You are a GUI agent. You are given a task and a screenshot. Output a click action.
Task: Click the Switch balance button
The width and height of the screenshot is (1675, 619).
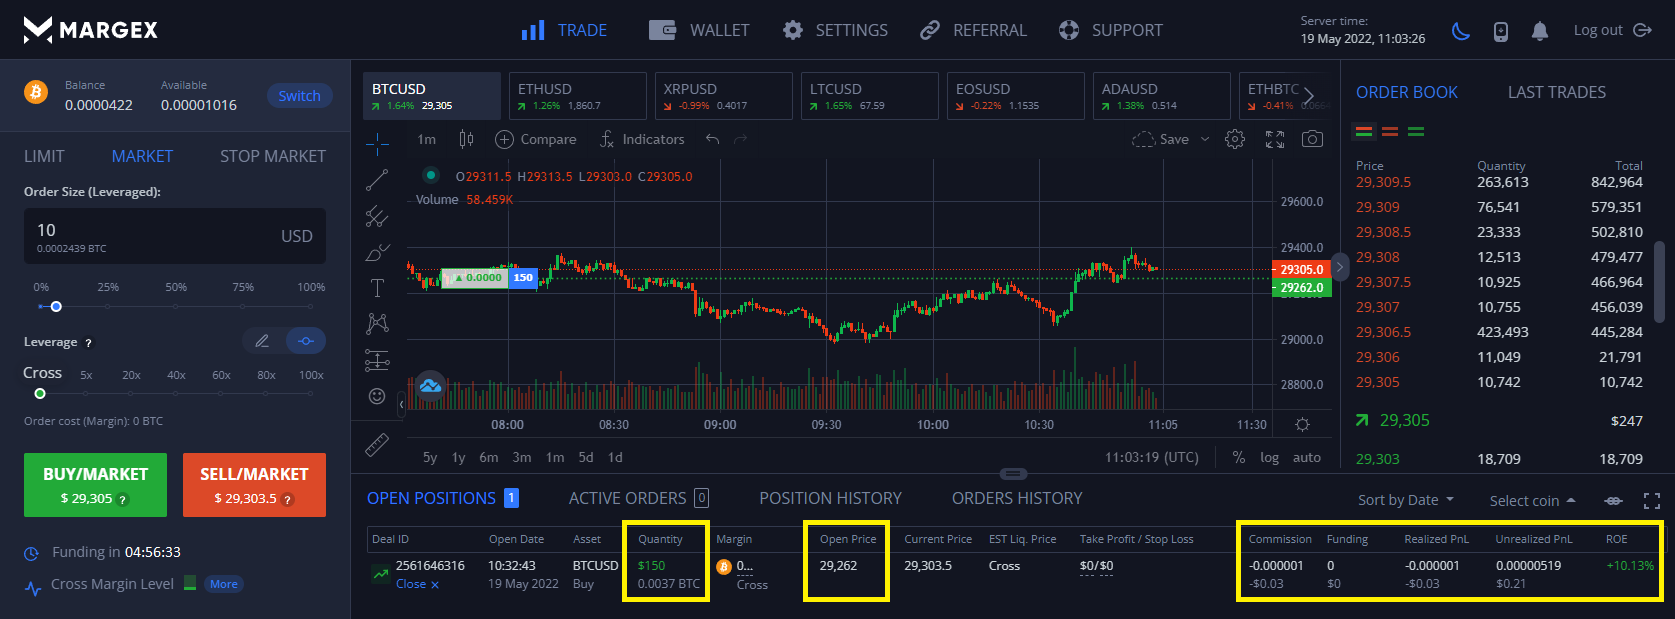point(299,96)
